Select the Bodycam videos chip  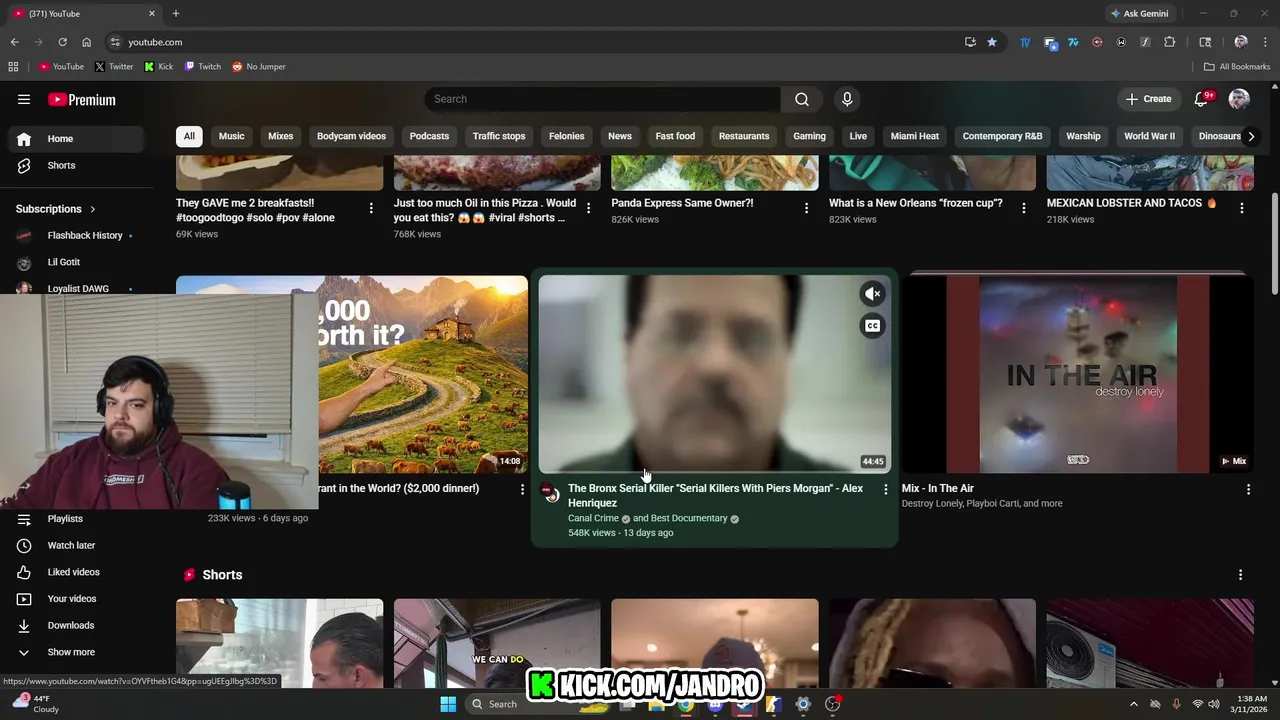point(351,136)
